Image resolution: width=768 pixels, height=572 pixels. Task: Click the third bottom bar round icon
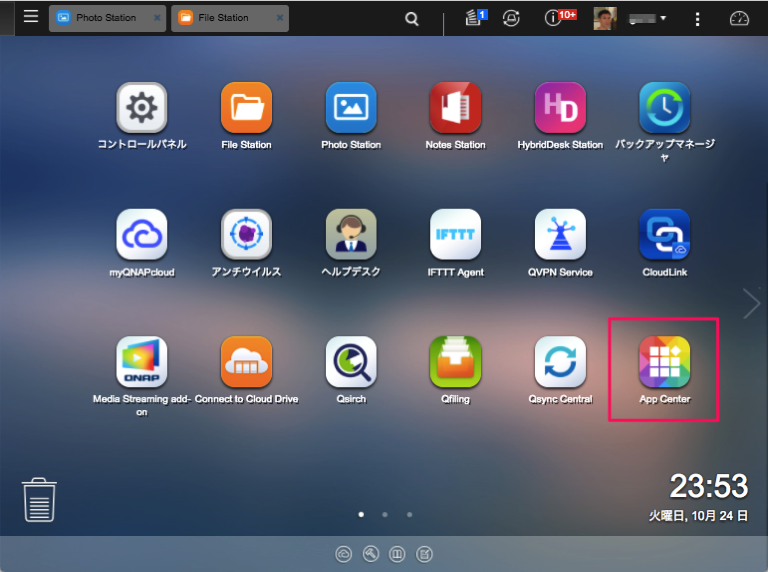[397, 554]
